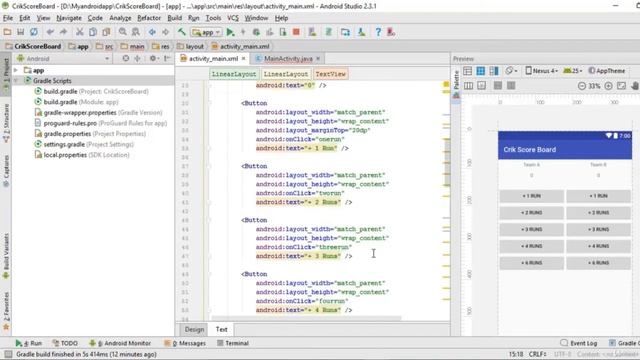Click the Debug app bug icon
This screenshot has height=360, width=640.
pos(256,32)
